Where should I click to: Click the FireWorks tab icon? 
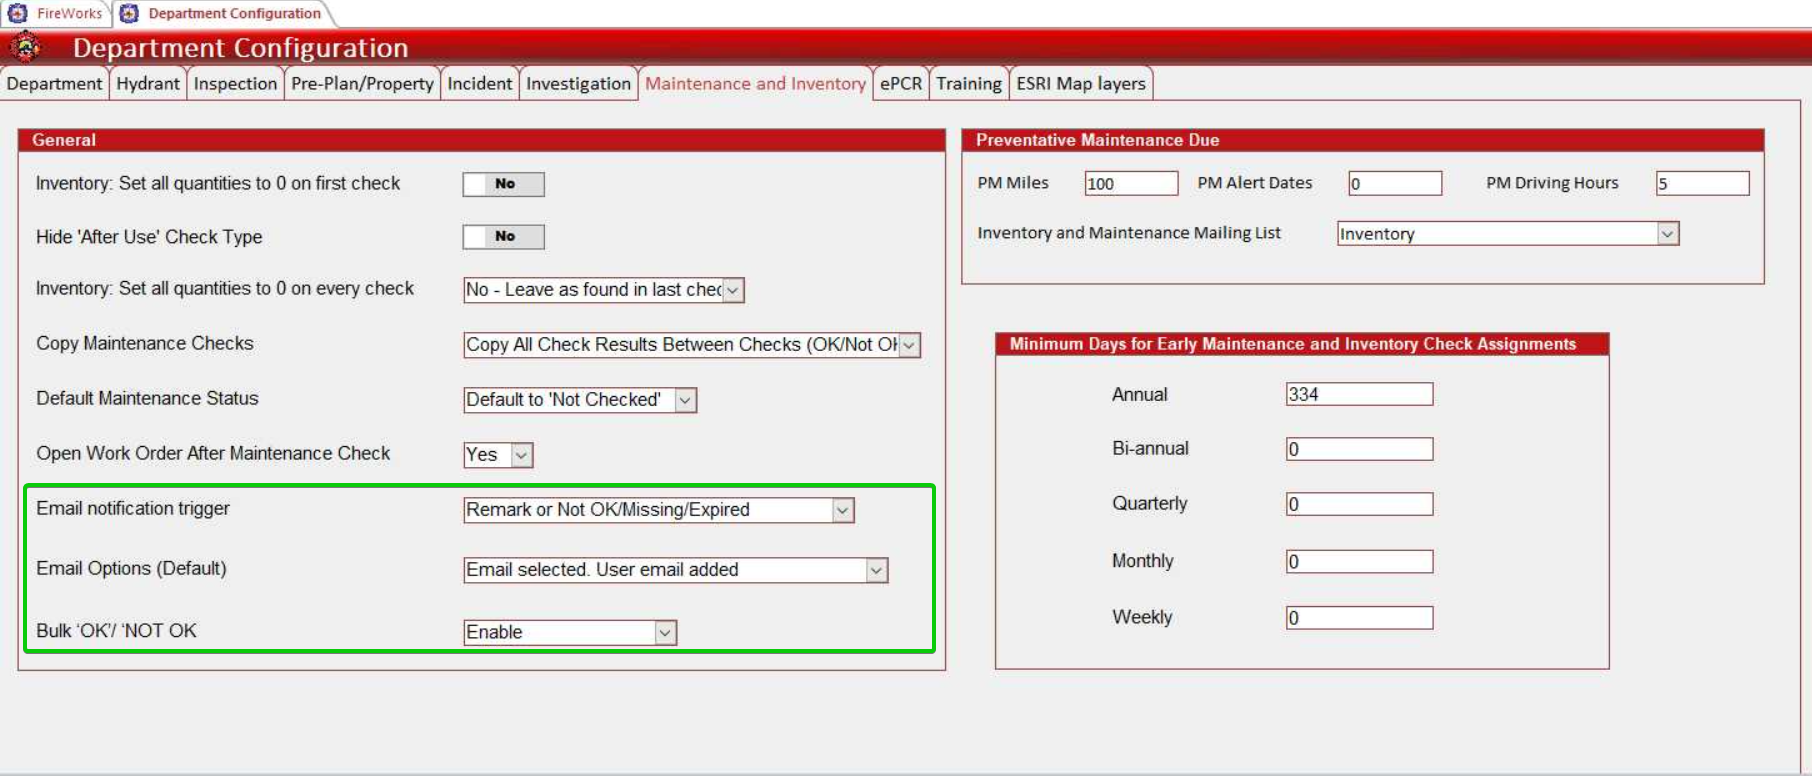click(18, 13)
